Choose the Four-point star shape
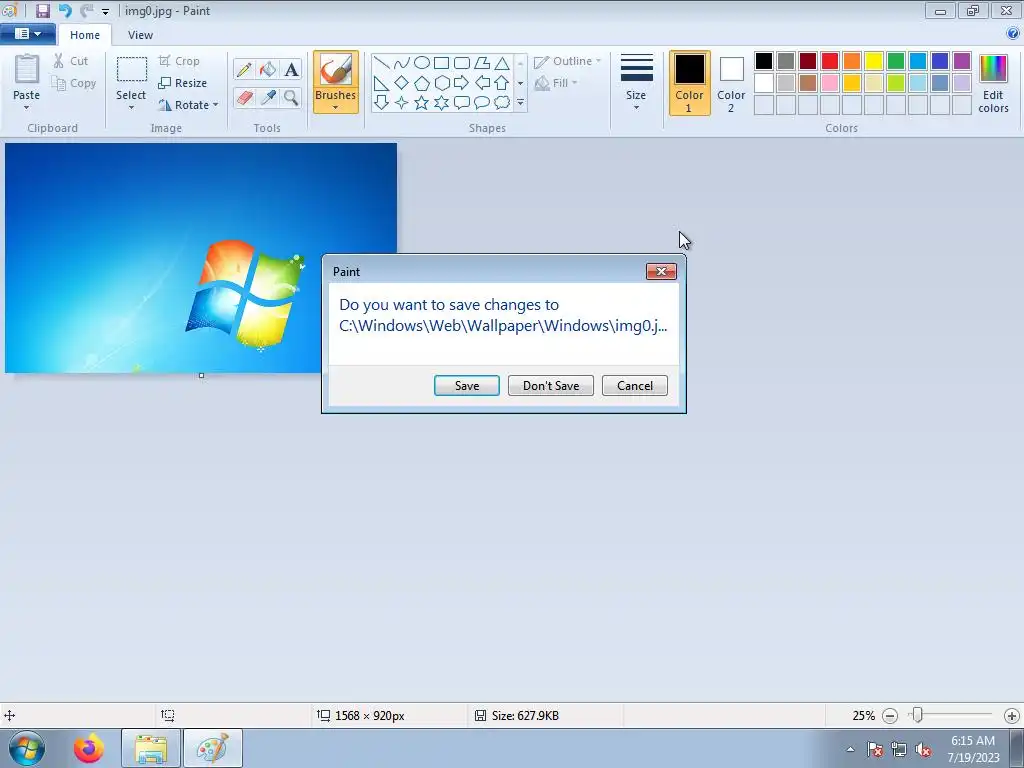The width and height of the screenshot is (1024, 768). (x=402, y=103)
